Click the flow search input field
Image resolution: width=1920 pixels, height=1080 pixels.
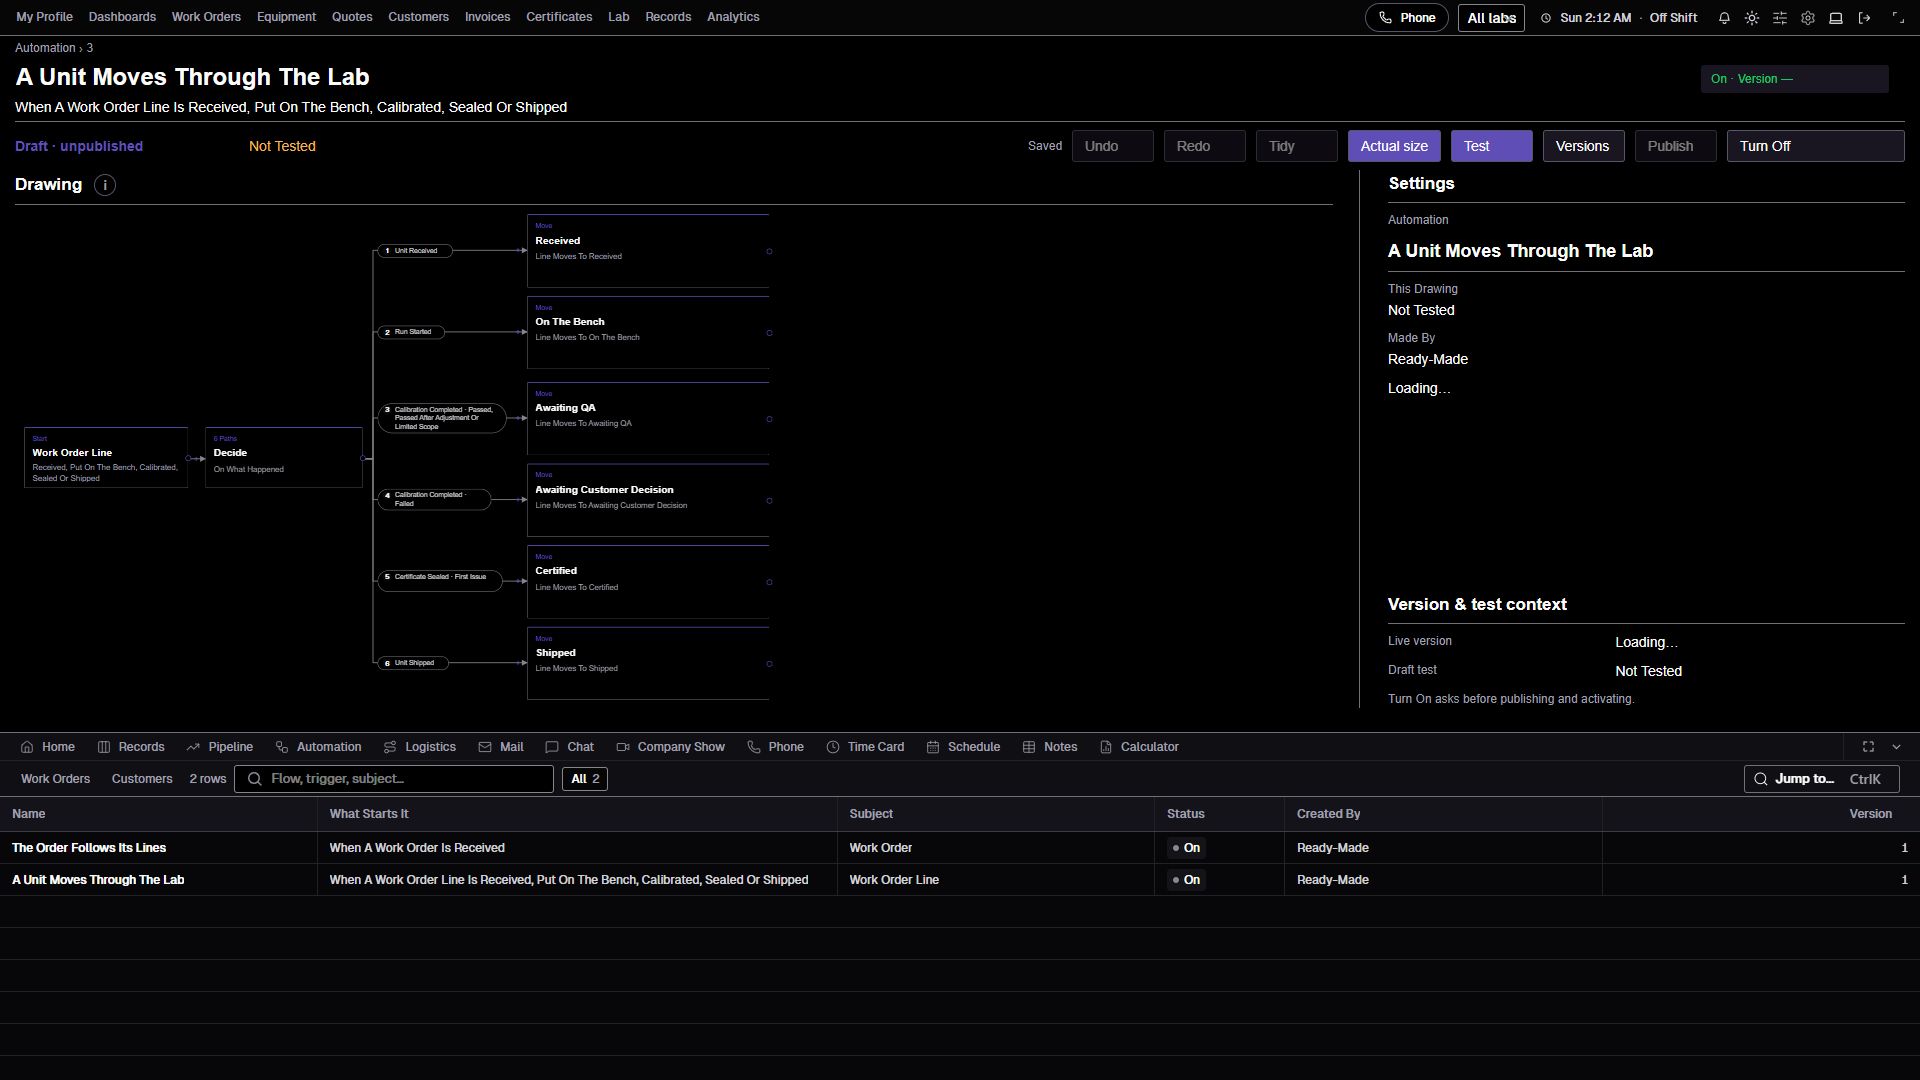pyautogui.click(x=394, y=779)
